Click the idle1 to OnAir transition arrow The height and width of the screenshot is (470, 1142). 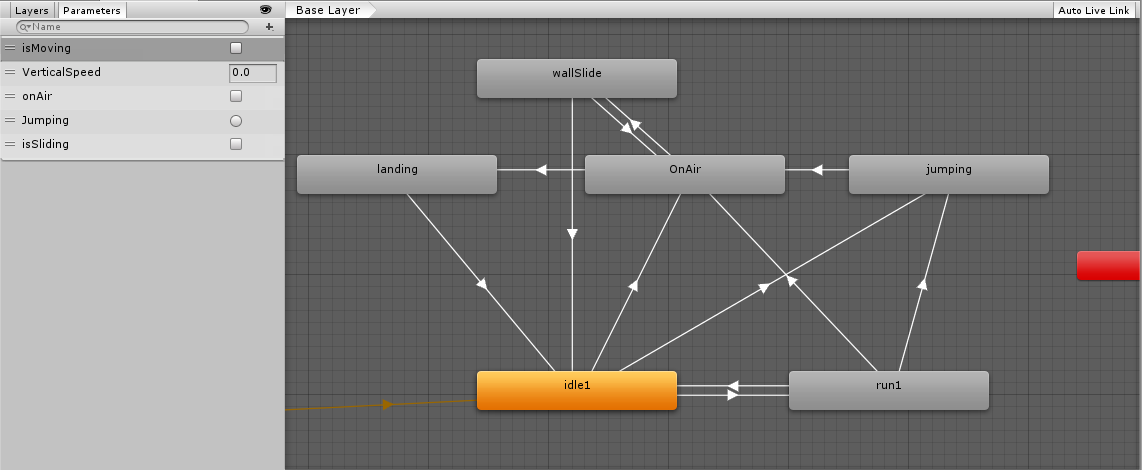(634, 285)
